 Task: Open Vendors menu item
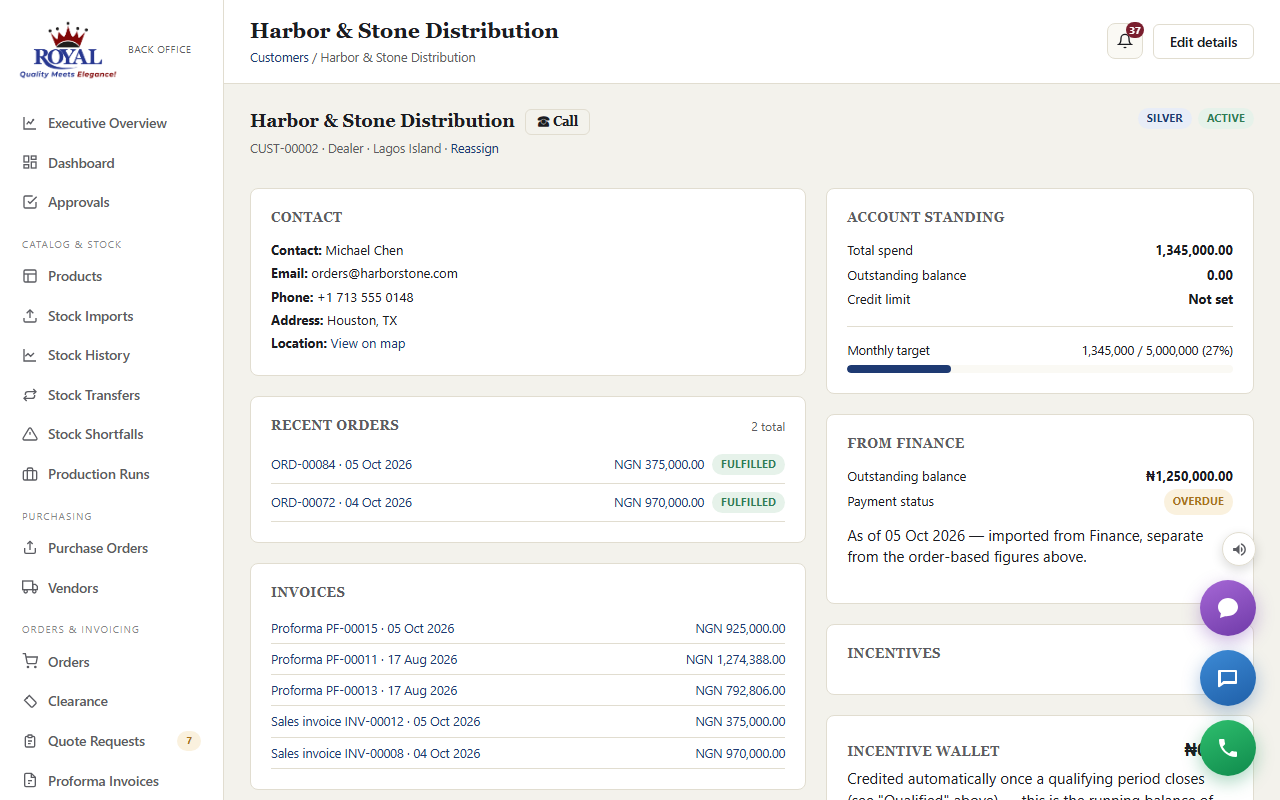tap(112, 588)
